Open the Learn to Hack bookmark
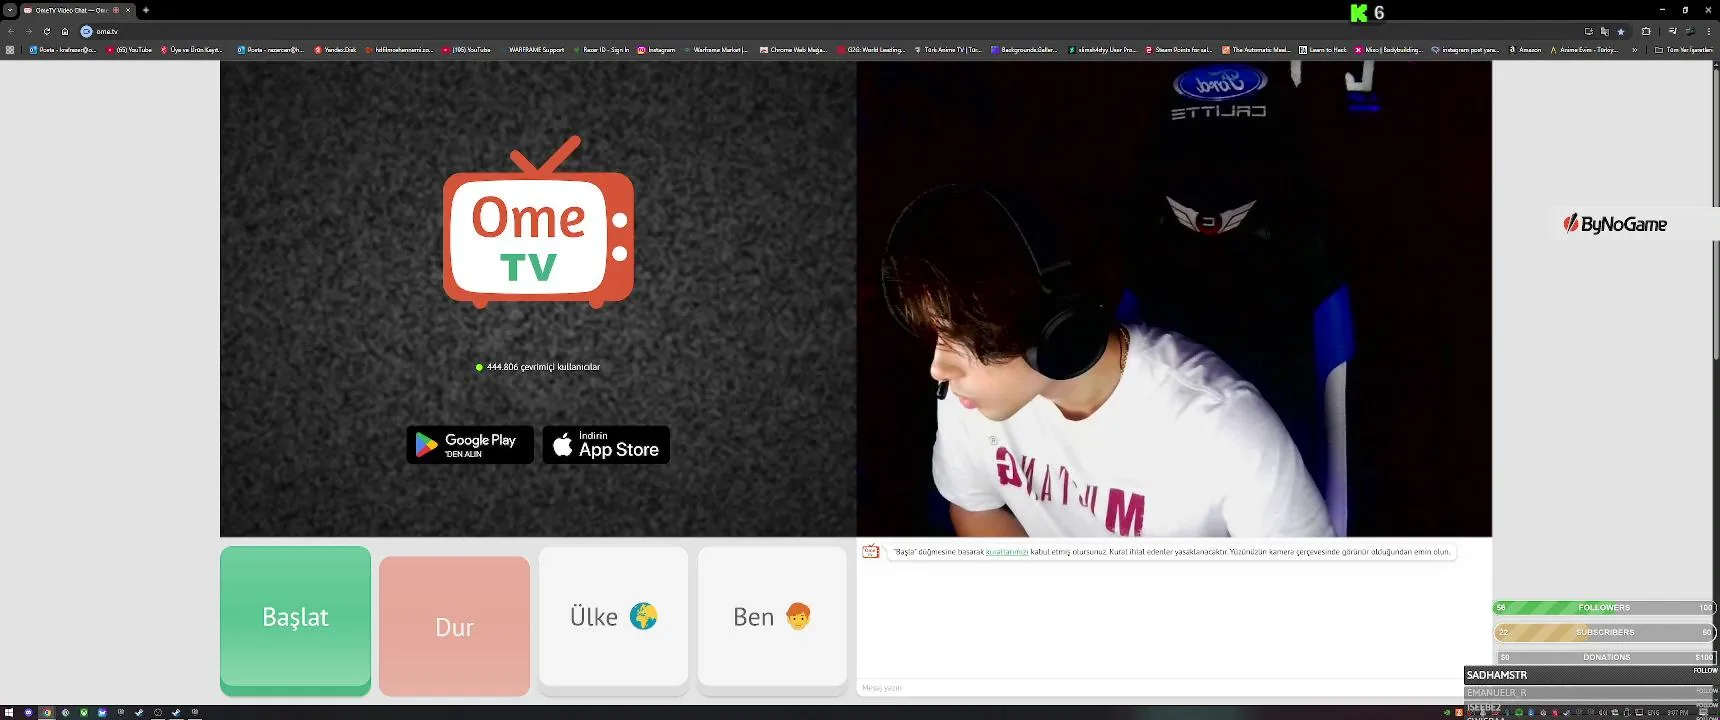Screen dimensions: 1720x720 tap(1322, 50)
